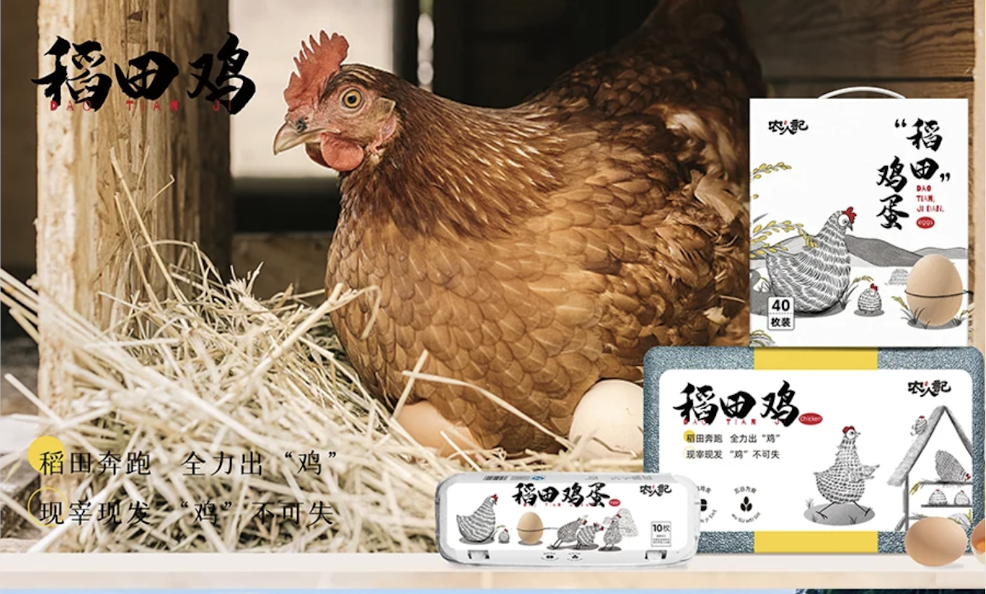This screenshot has height=594, width=986.
Task: Click the large 稻田鸡 calligraphy title
Action: tap(143, 73)
